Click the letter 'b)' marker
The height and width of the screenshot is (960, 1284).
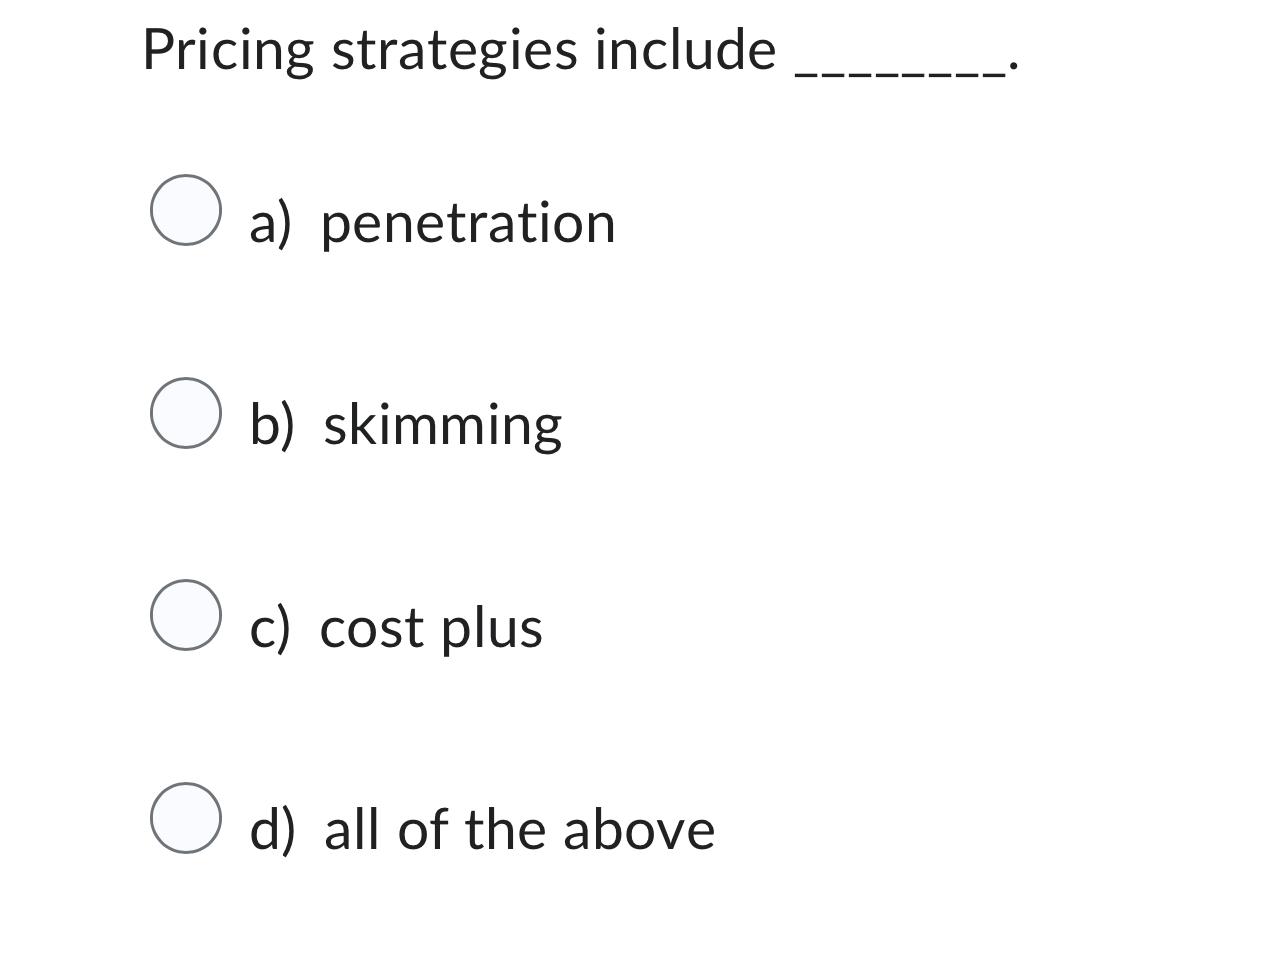[272, 424]
